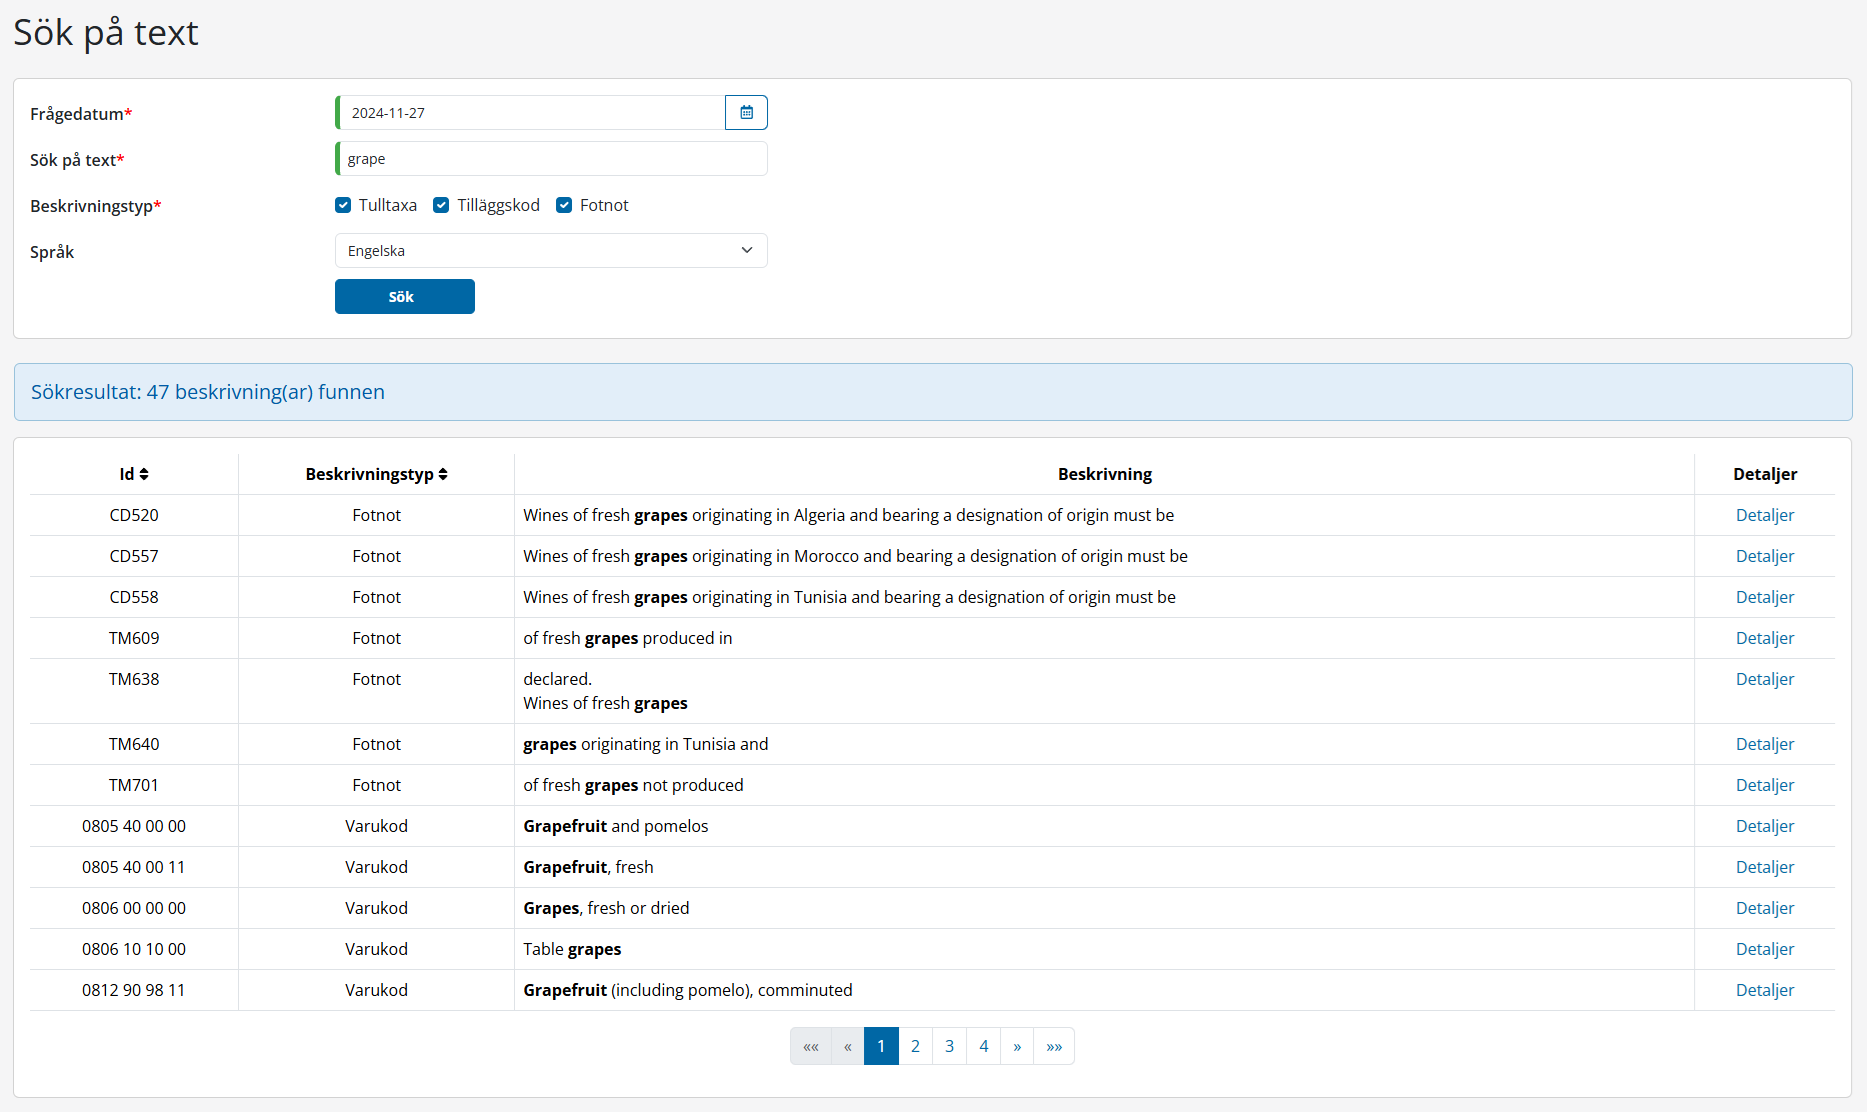Click the Frågedatum date field

tap(530, 113)
